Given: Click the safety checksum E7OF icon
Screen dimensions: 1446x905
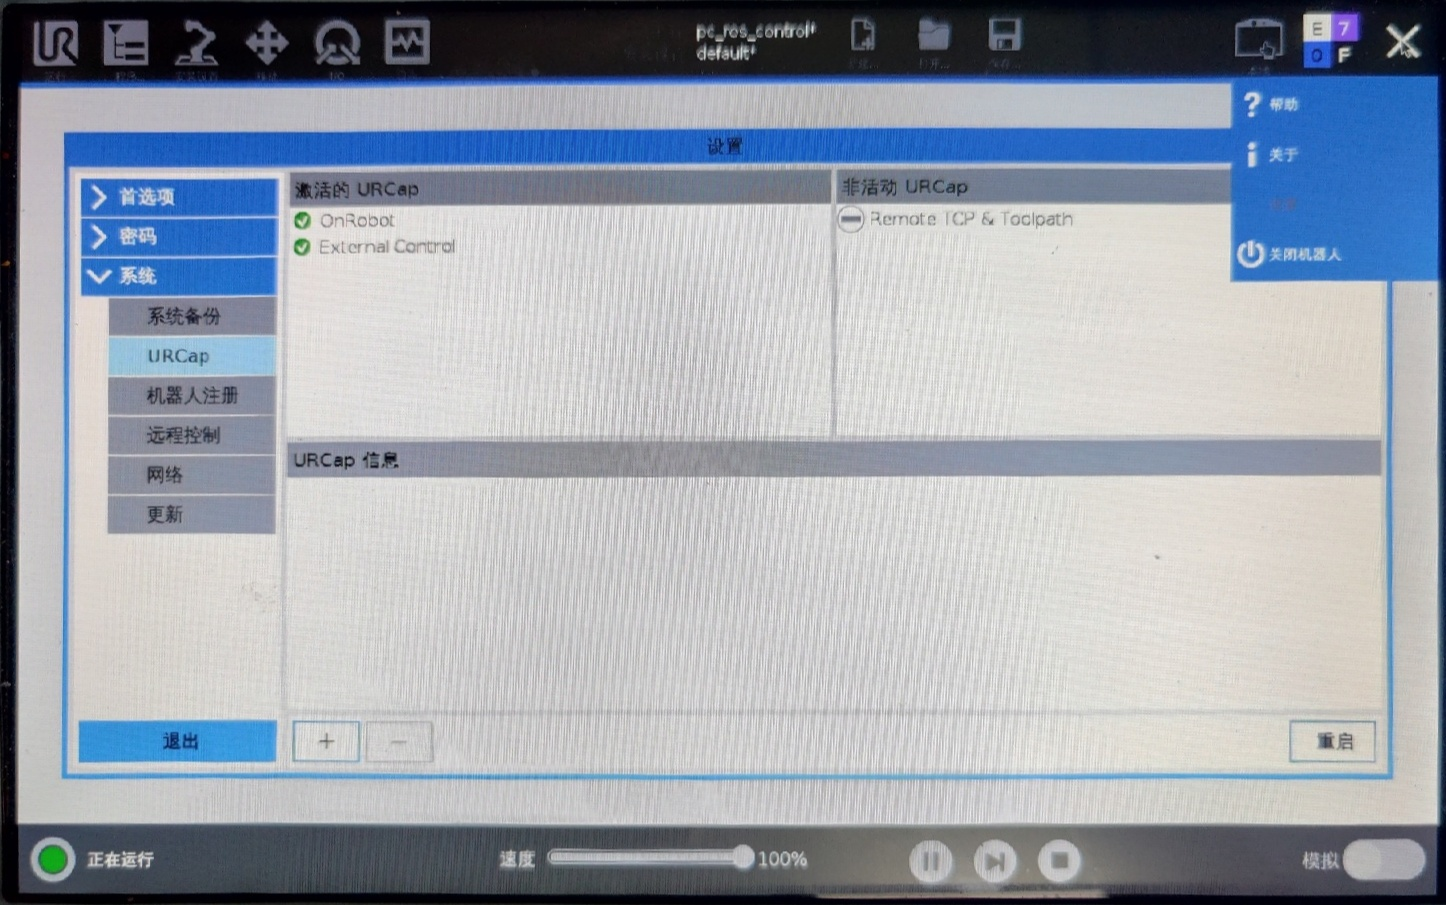Looking at the screenshot, I should [1331, 41].
